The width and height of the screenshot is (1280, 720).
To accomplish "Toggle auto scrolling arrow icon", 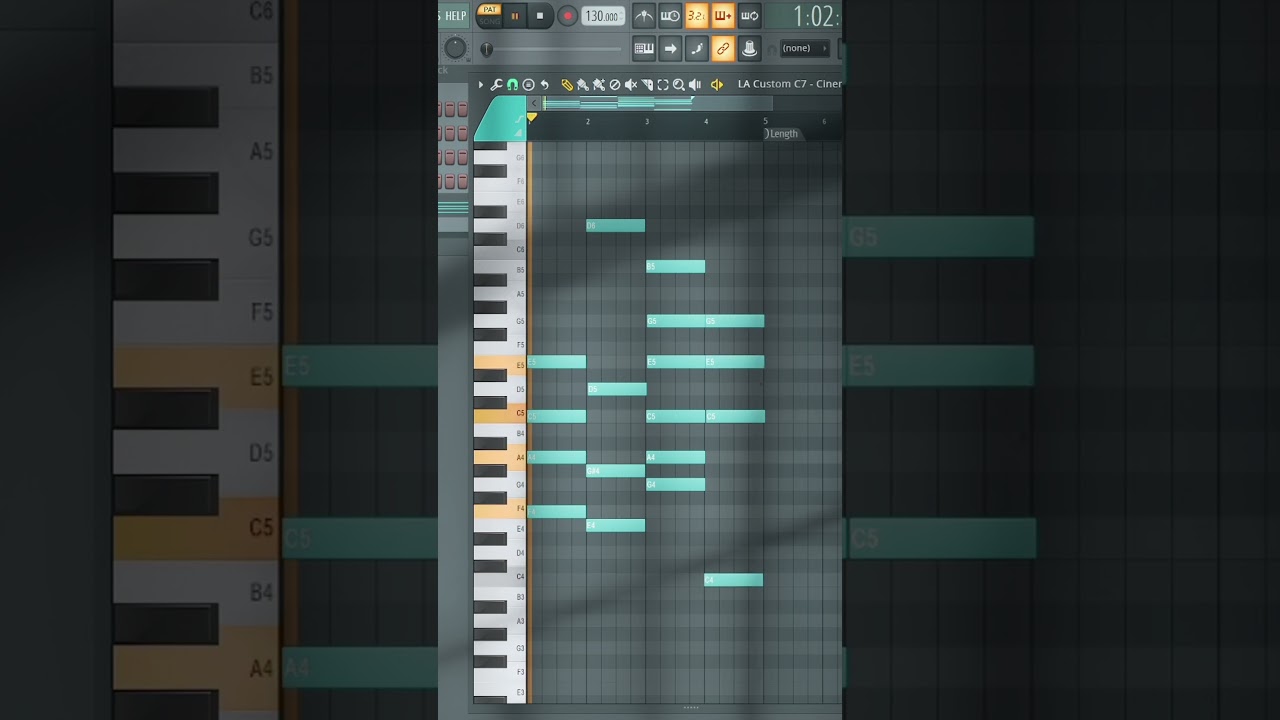I will tap(670, 48).
